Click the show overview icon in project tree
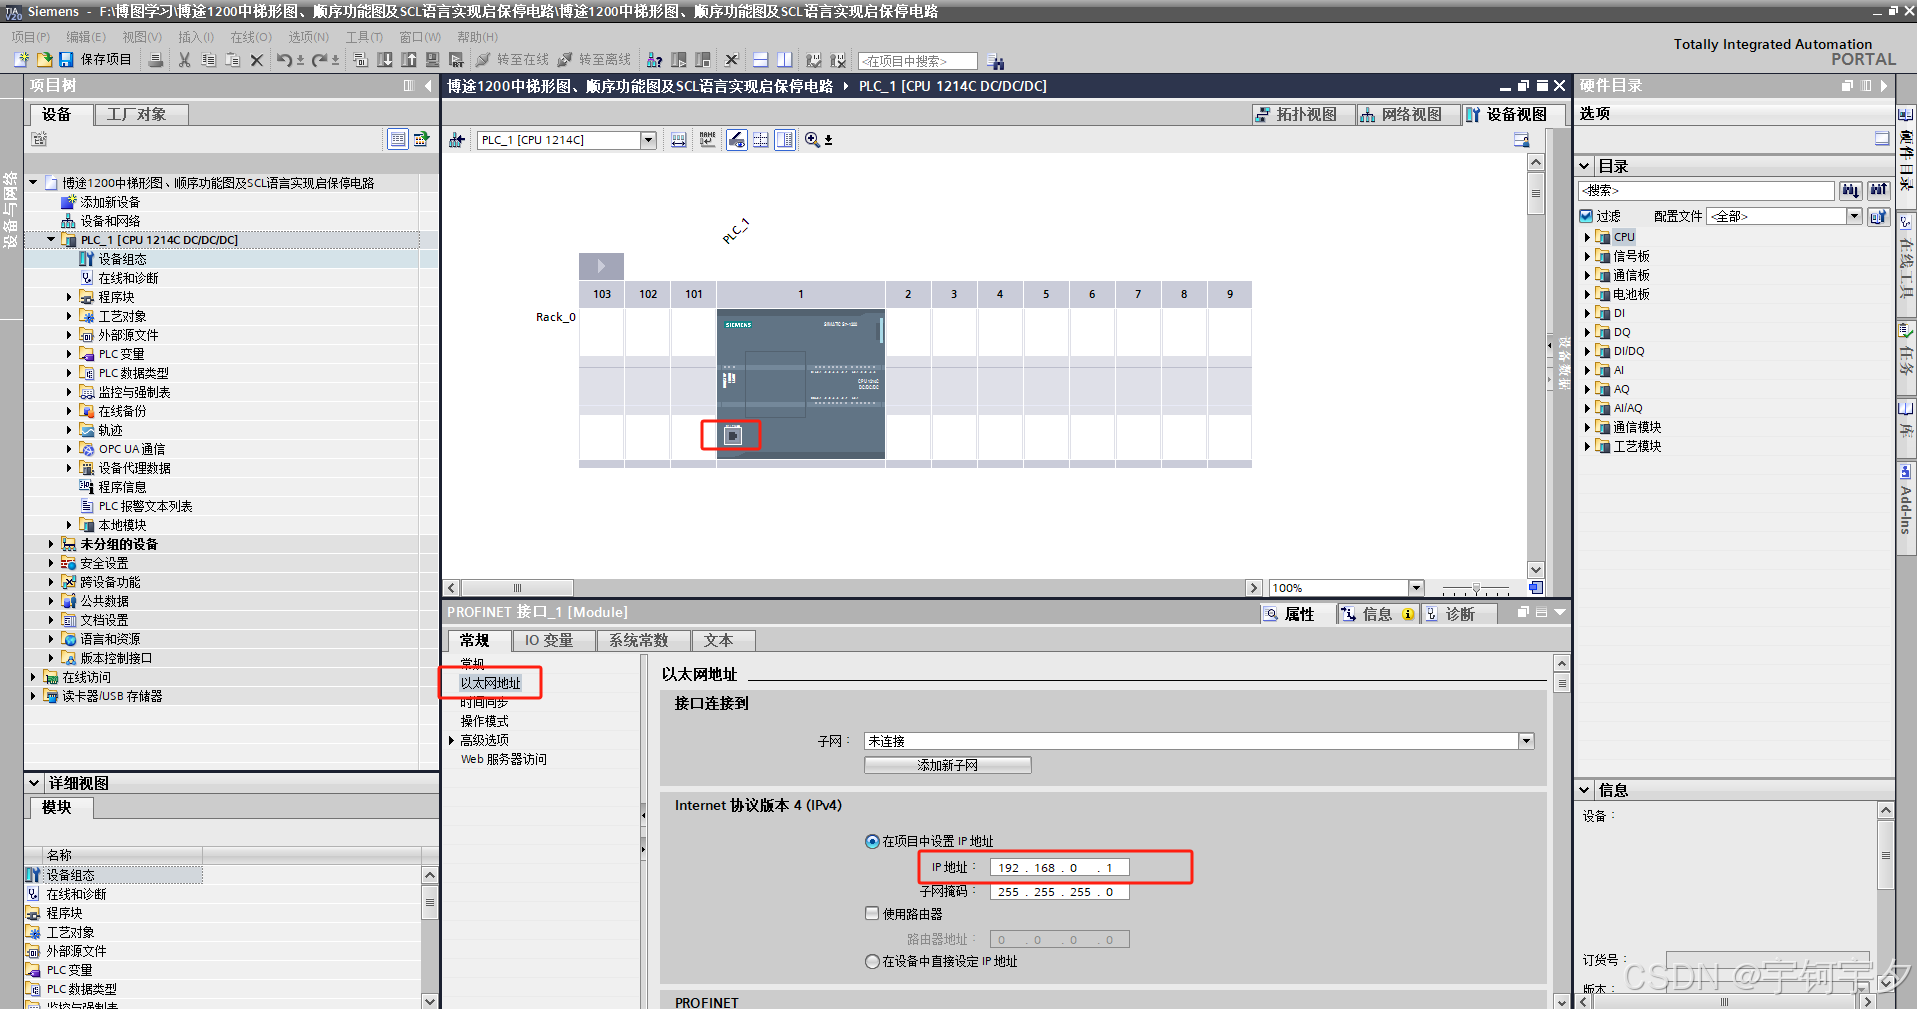Viewport: 1917px width, 1009px height. coord(398,139)
